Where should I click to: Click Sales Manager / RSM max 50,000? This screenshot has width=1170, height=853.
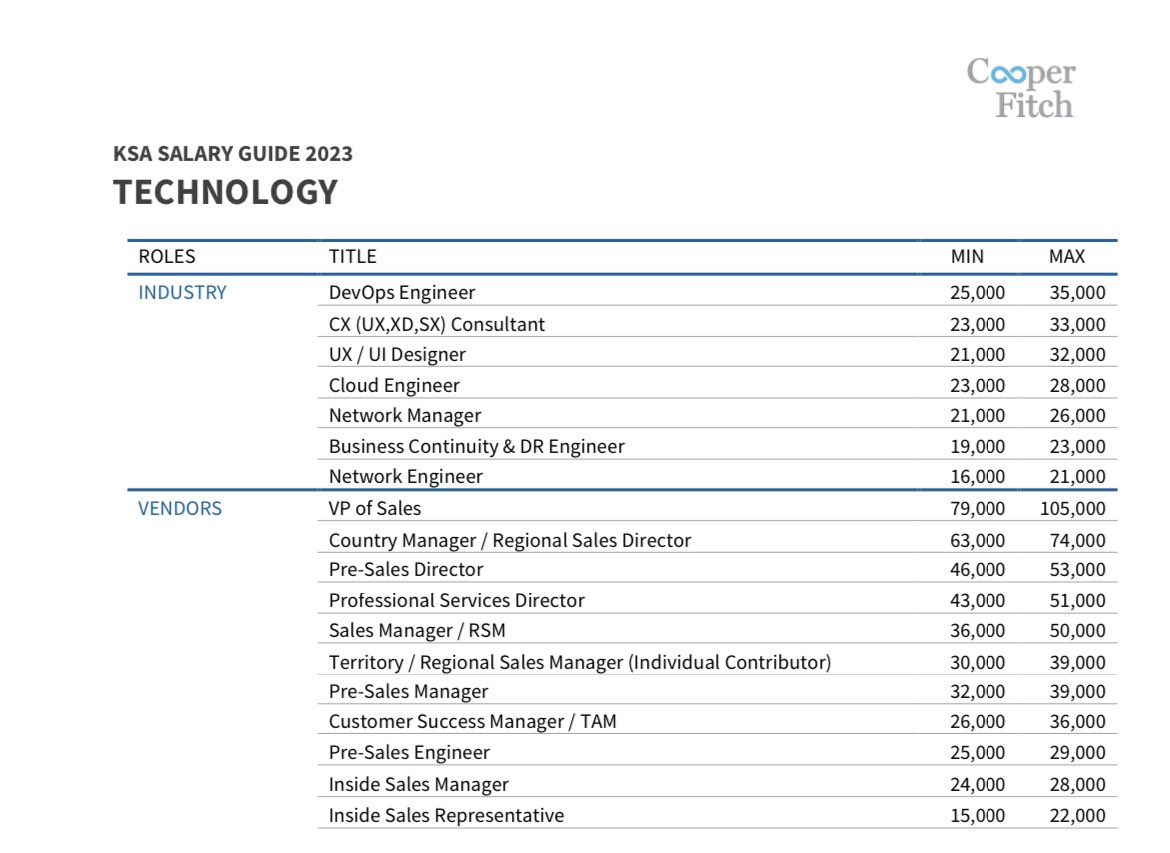pyautogui.click(x=1077, y=631)
